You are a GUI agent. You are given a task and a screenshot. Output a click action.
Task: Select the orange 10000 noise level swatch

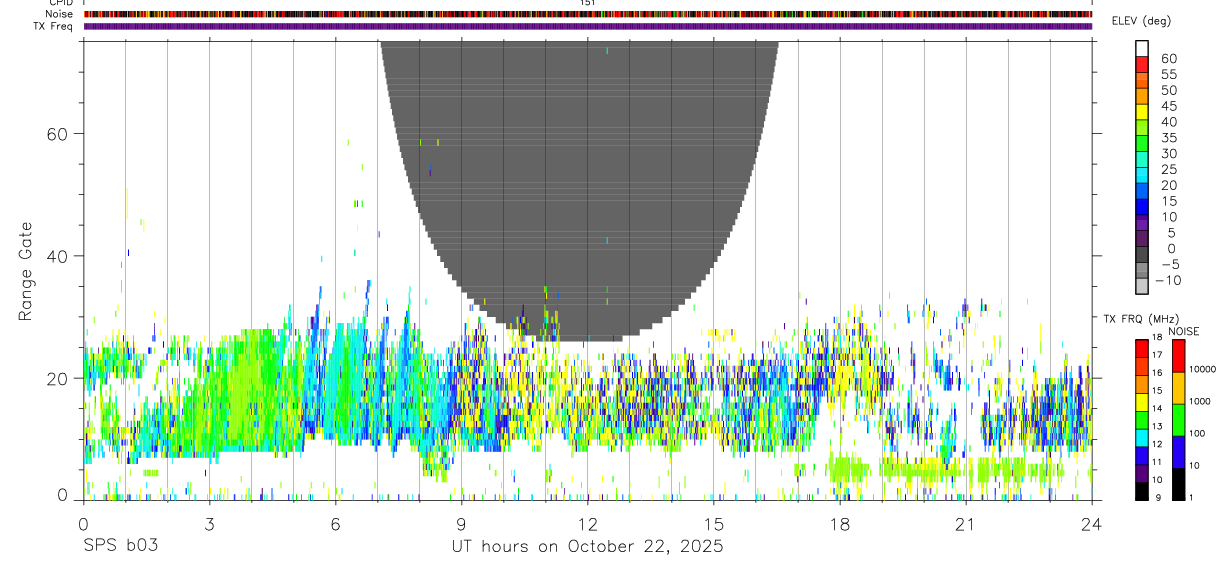(1179, 388)
